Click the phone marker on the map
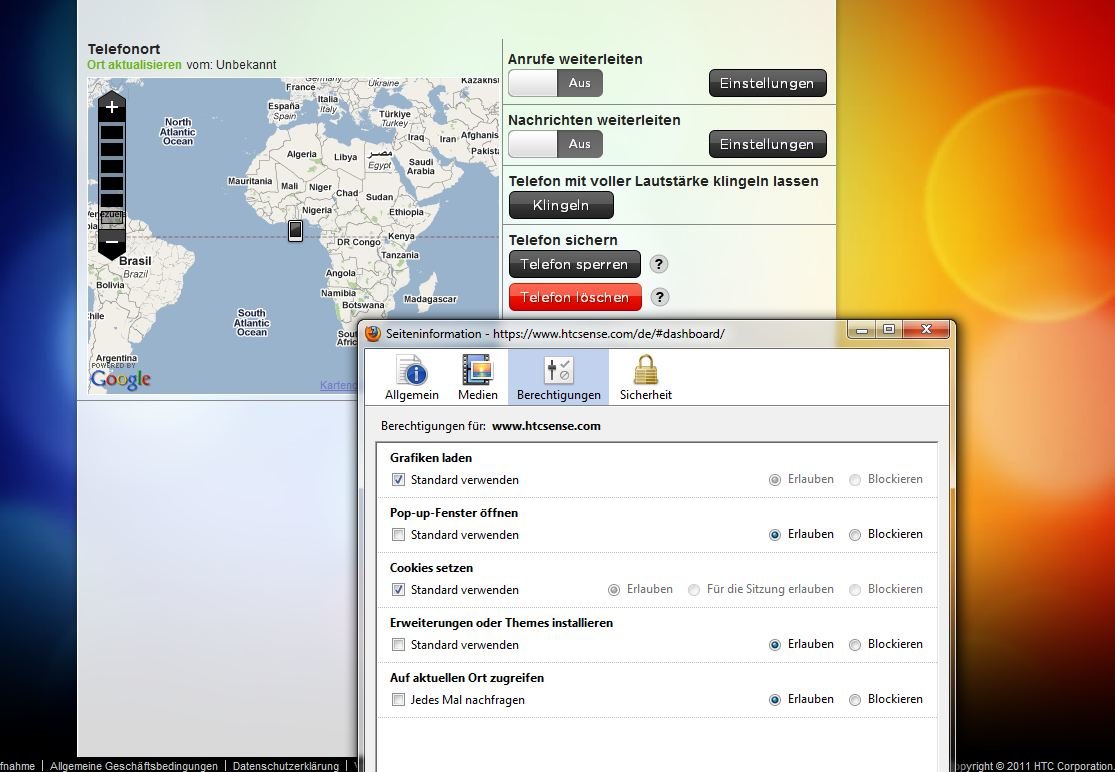Screen dimensions: 1115x772 [295, 230]
